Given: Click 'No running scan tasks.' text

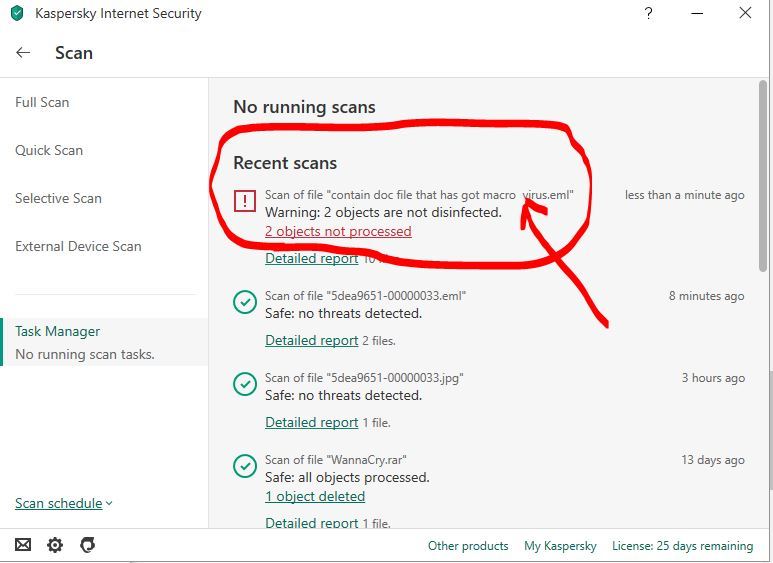Looking at the screenshot, I should tap(85, 354).
